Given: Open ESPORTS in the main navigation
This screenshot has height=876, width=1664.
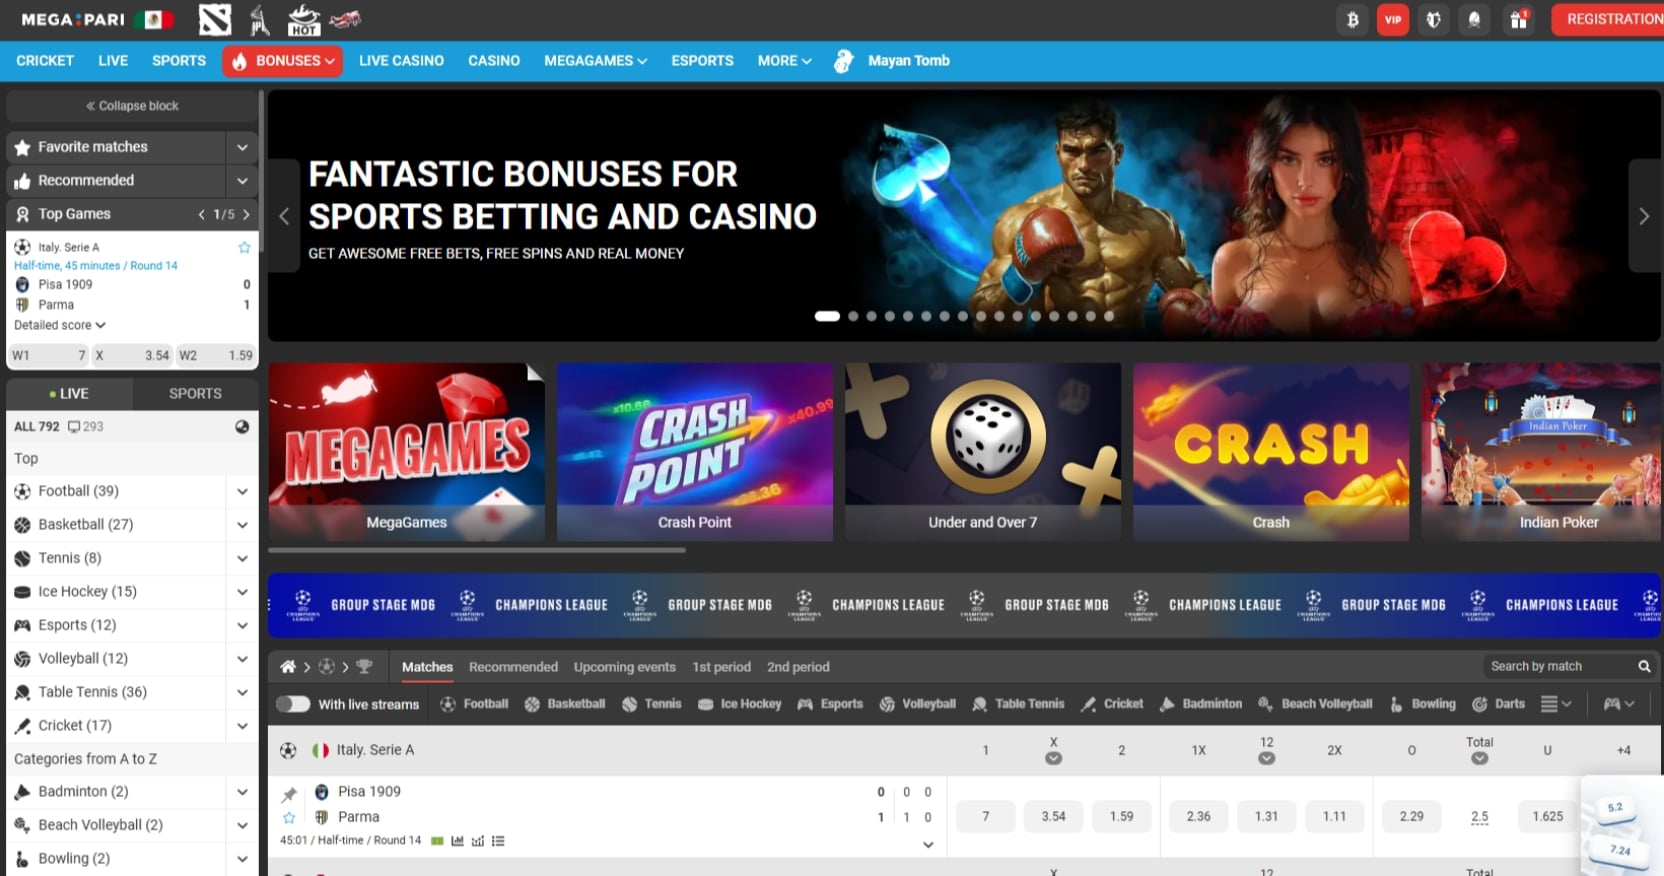Looking at the screenshot, I should click(x=702, y=61).
